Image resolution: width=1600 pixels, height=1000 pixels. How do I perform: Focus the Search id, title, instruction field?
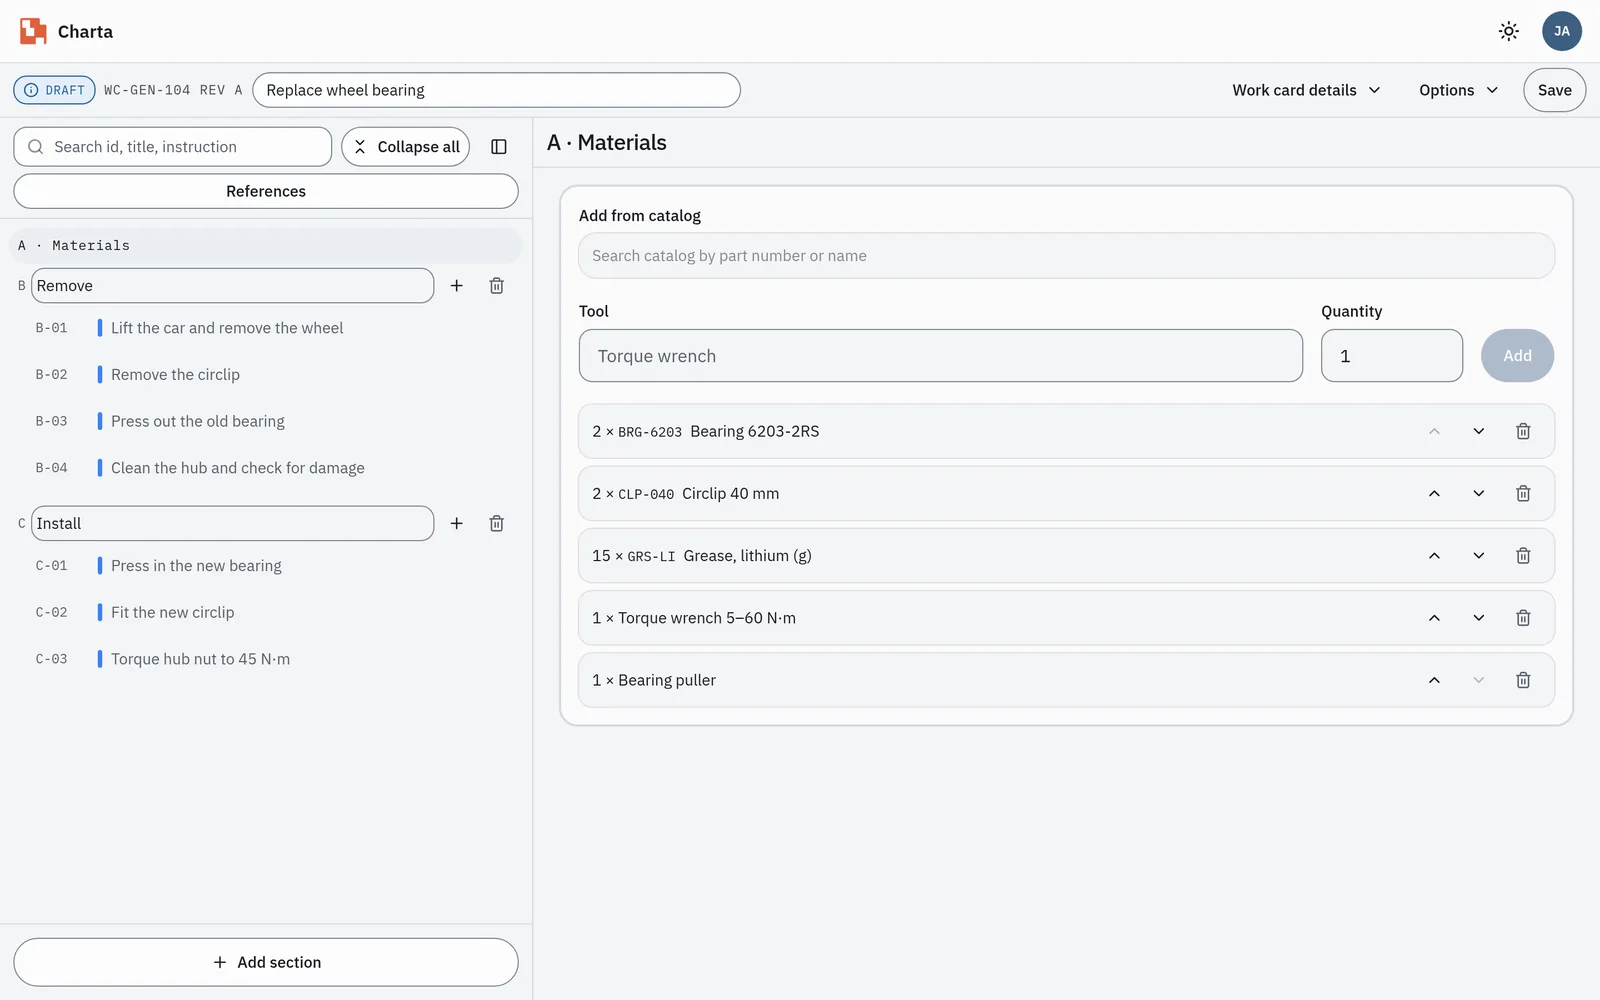(173, 147)
